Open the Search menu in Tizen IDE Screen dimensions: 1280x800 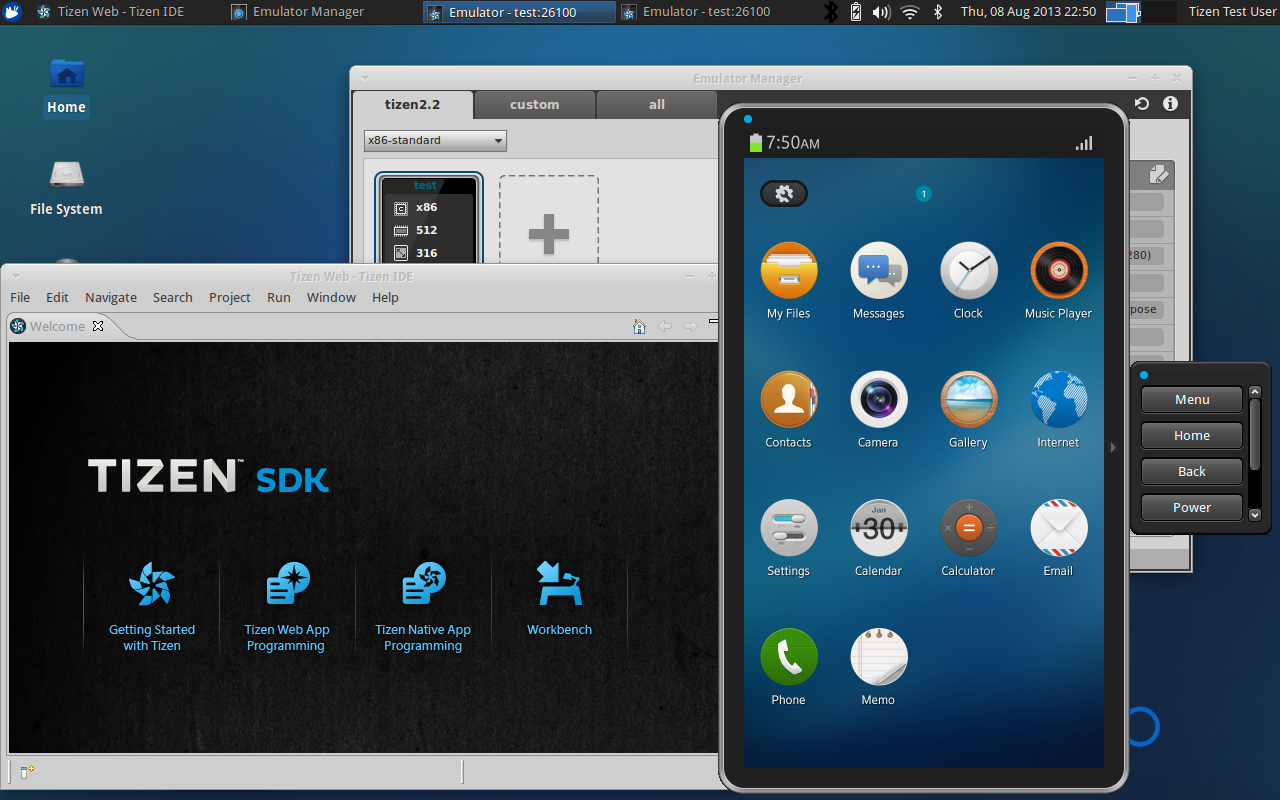pyautogui.click(x=173, y=297)
